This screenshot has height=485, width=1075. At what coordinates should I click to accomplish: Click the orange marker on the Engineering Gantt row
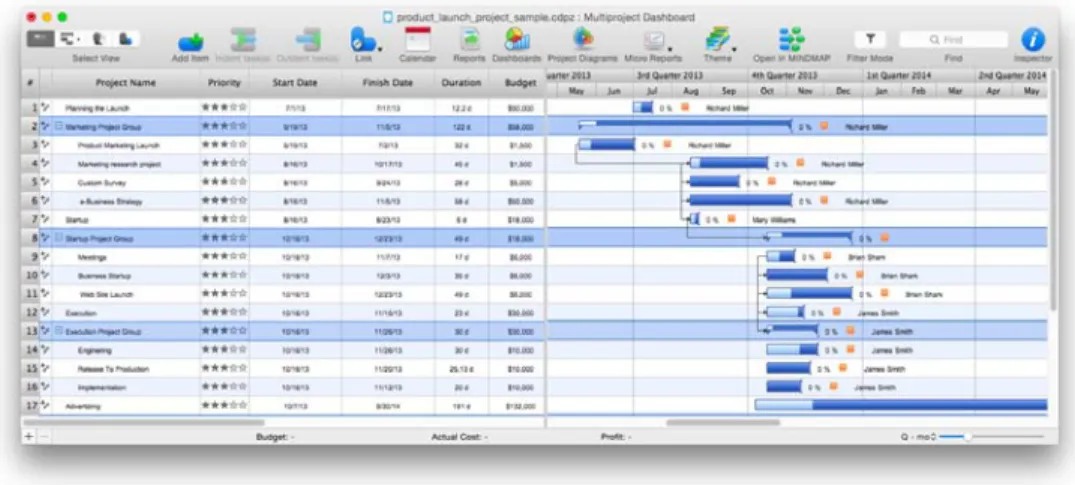pyautogui.click(x=850, y=349)
